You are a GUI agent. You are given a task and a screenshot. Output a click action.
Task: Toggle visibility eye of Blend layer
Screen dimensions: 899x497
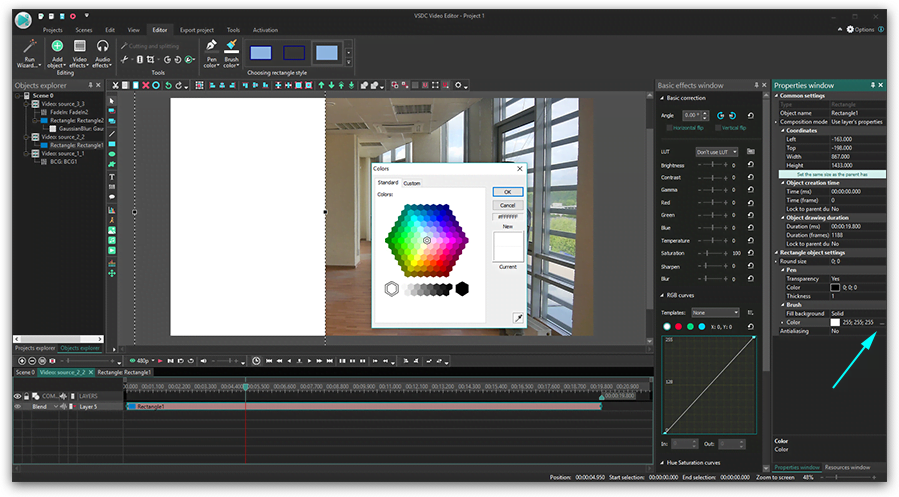17,406
